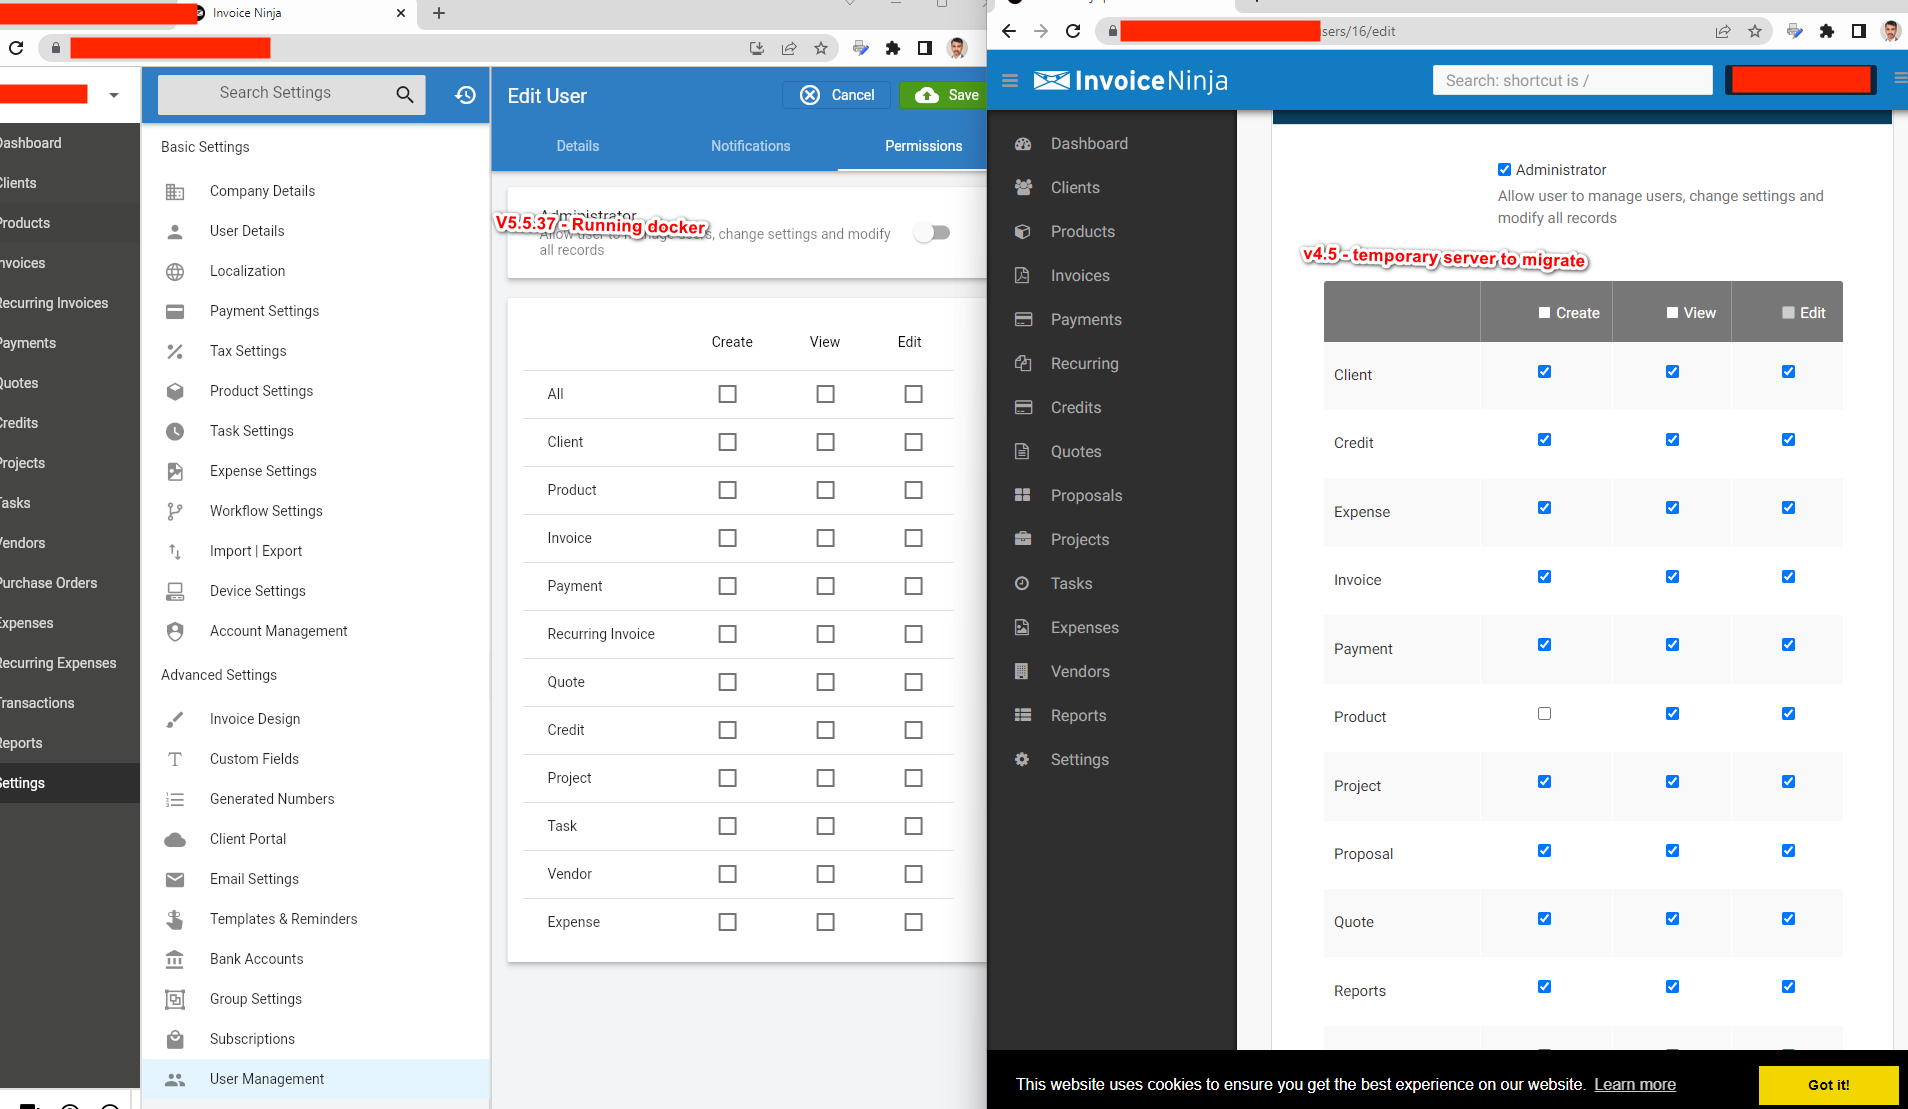Viewport: 1908px width, 1109px height.
Task: Open the hamburger menu beside InvoiceNinja logo
Action: [1010, 81]
